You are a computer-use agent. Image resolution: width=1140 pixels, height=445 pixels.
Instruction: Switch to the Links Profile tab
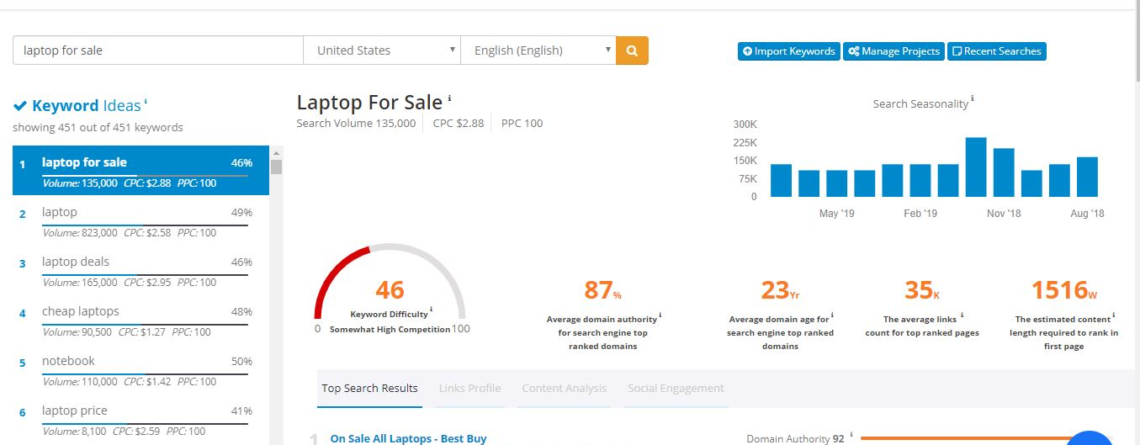(x=470, y=388)
